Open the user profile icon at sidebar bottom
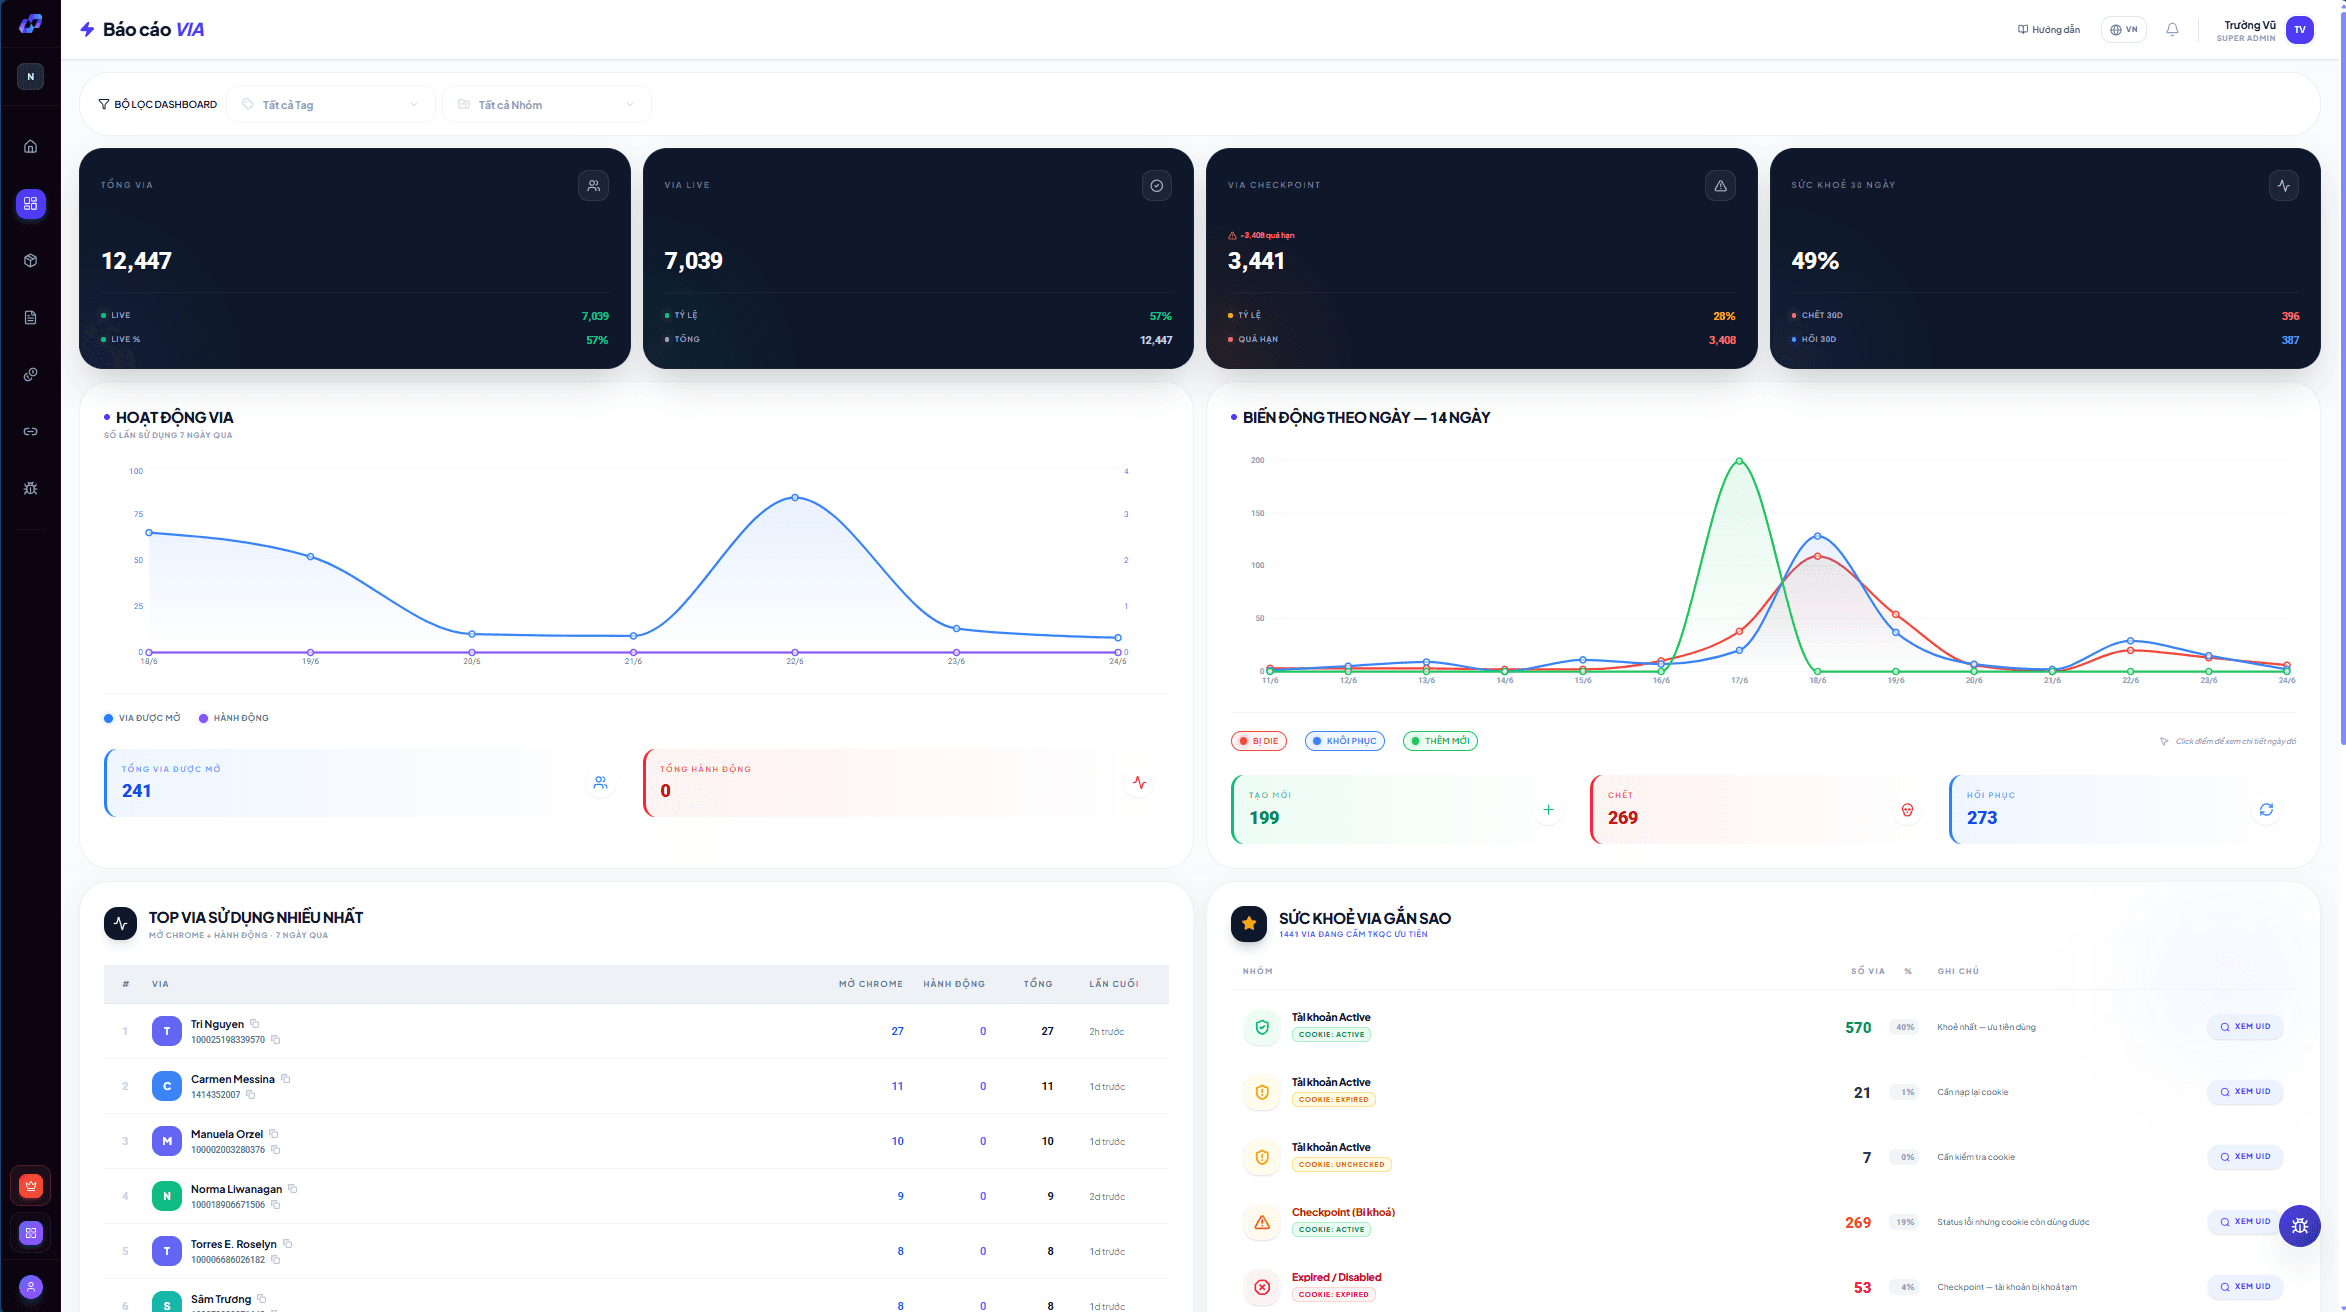Image resolution: width=2346 pixels, height=1312 pixels. (x=31, y=1287)
